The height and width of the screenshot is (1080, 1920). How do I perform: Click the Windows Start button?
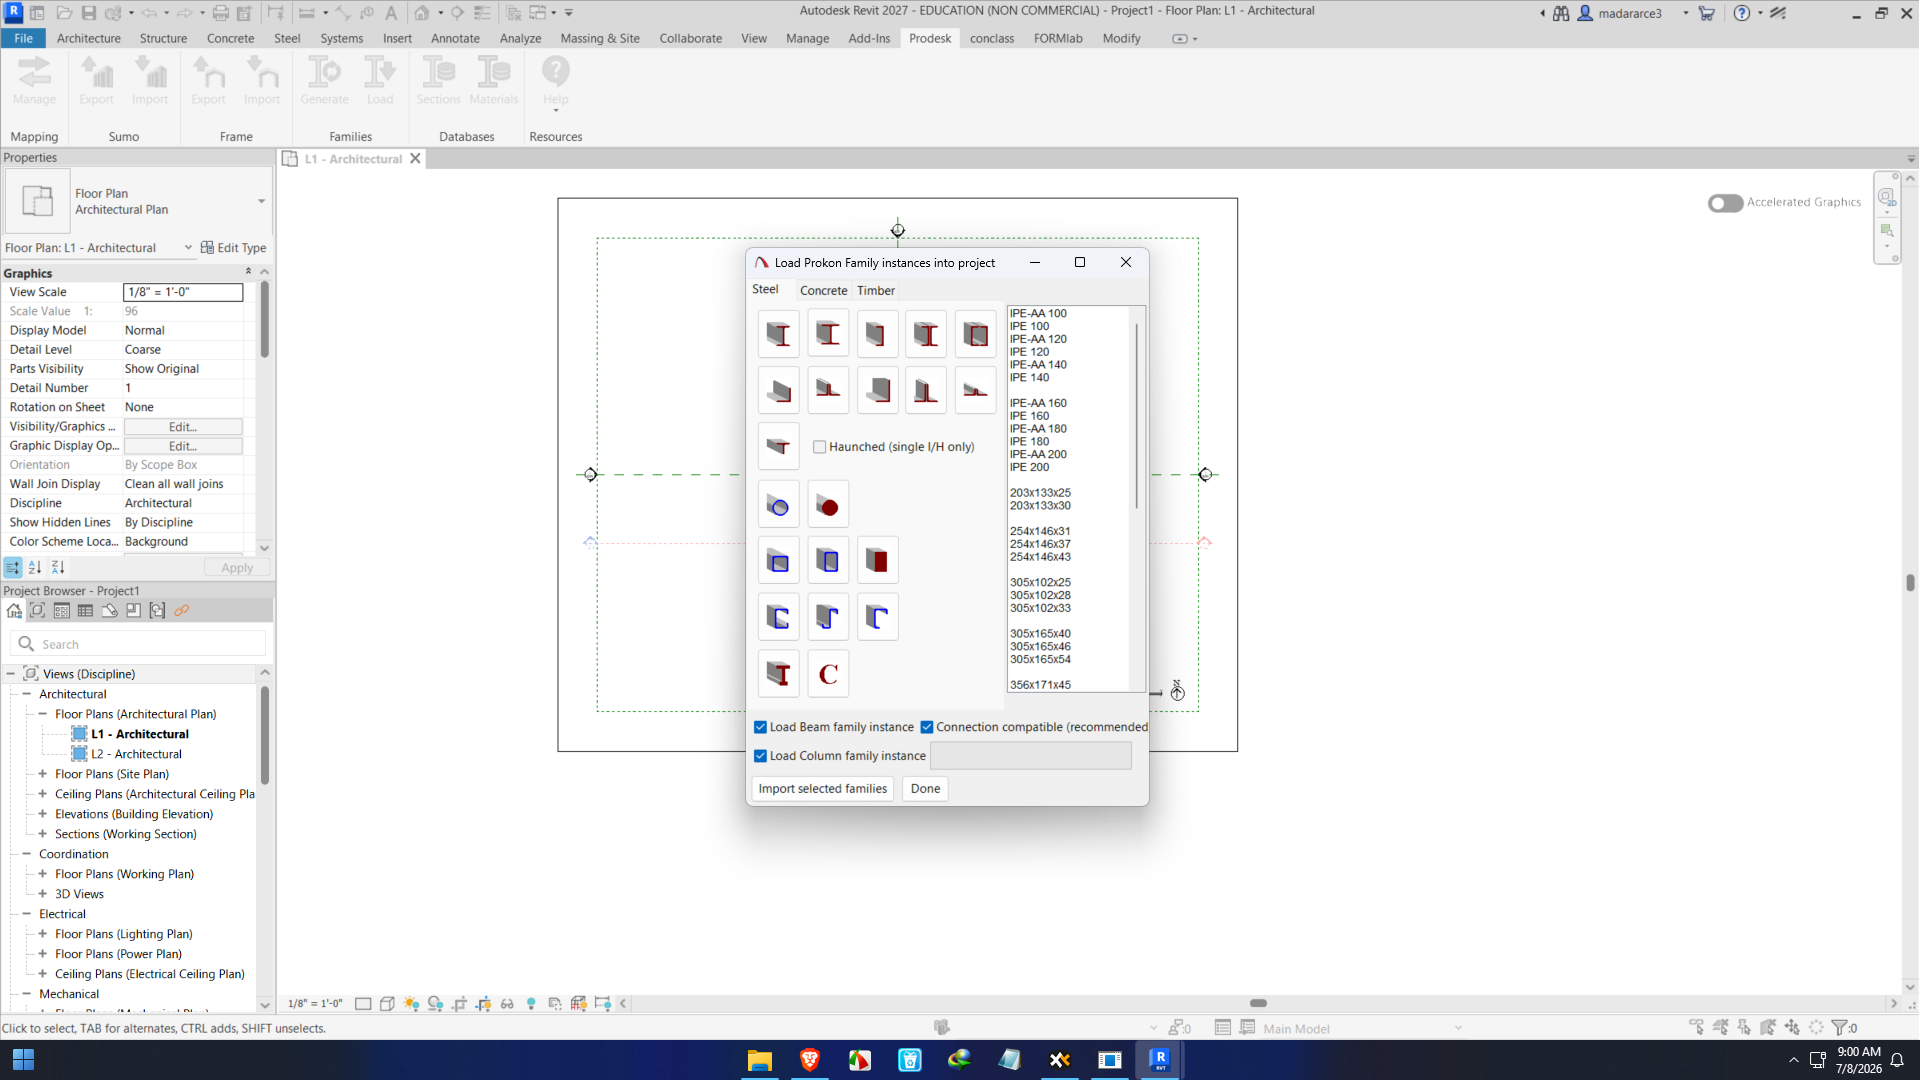23,1060
